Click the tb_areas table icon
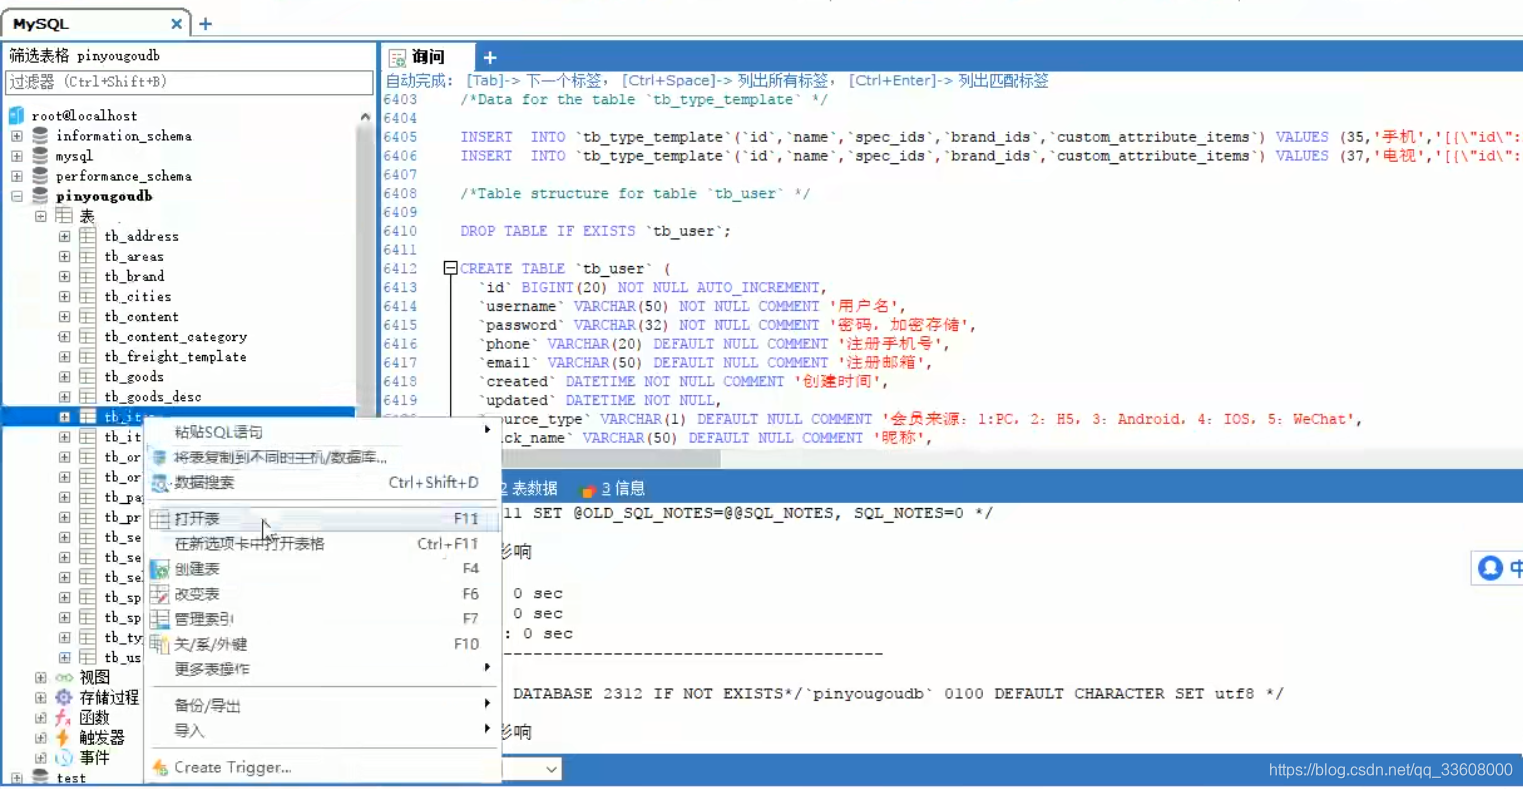The height and width of the screenshot is (789, 1523). 88,256
